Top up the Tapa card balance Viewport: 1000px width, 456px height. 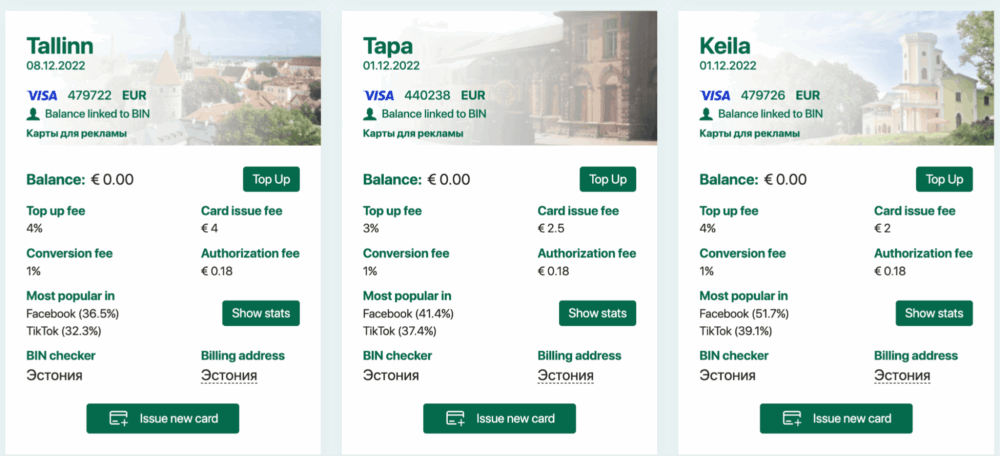pyautogui.click(x=608, y=179)
